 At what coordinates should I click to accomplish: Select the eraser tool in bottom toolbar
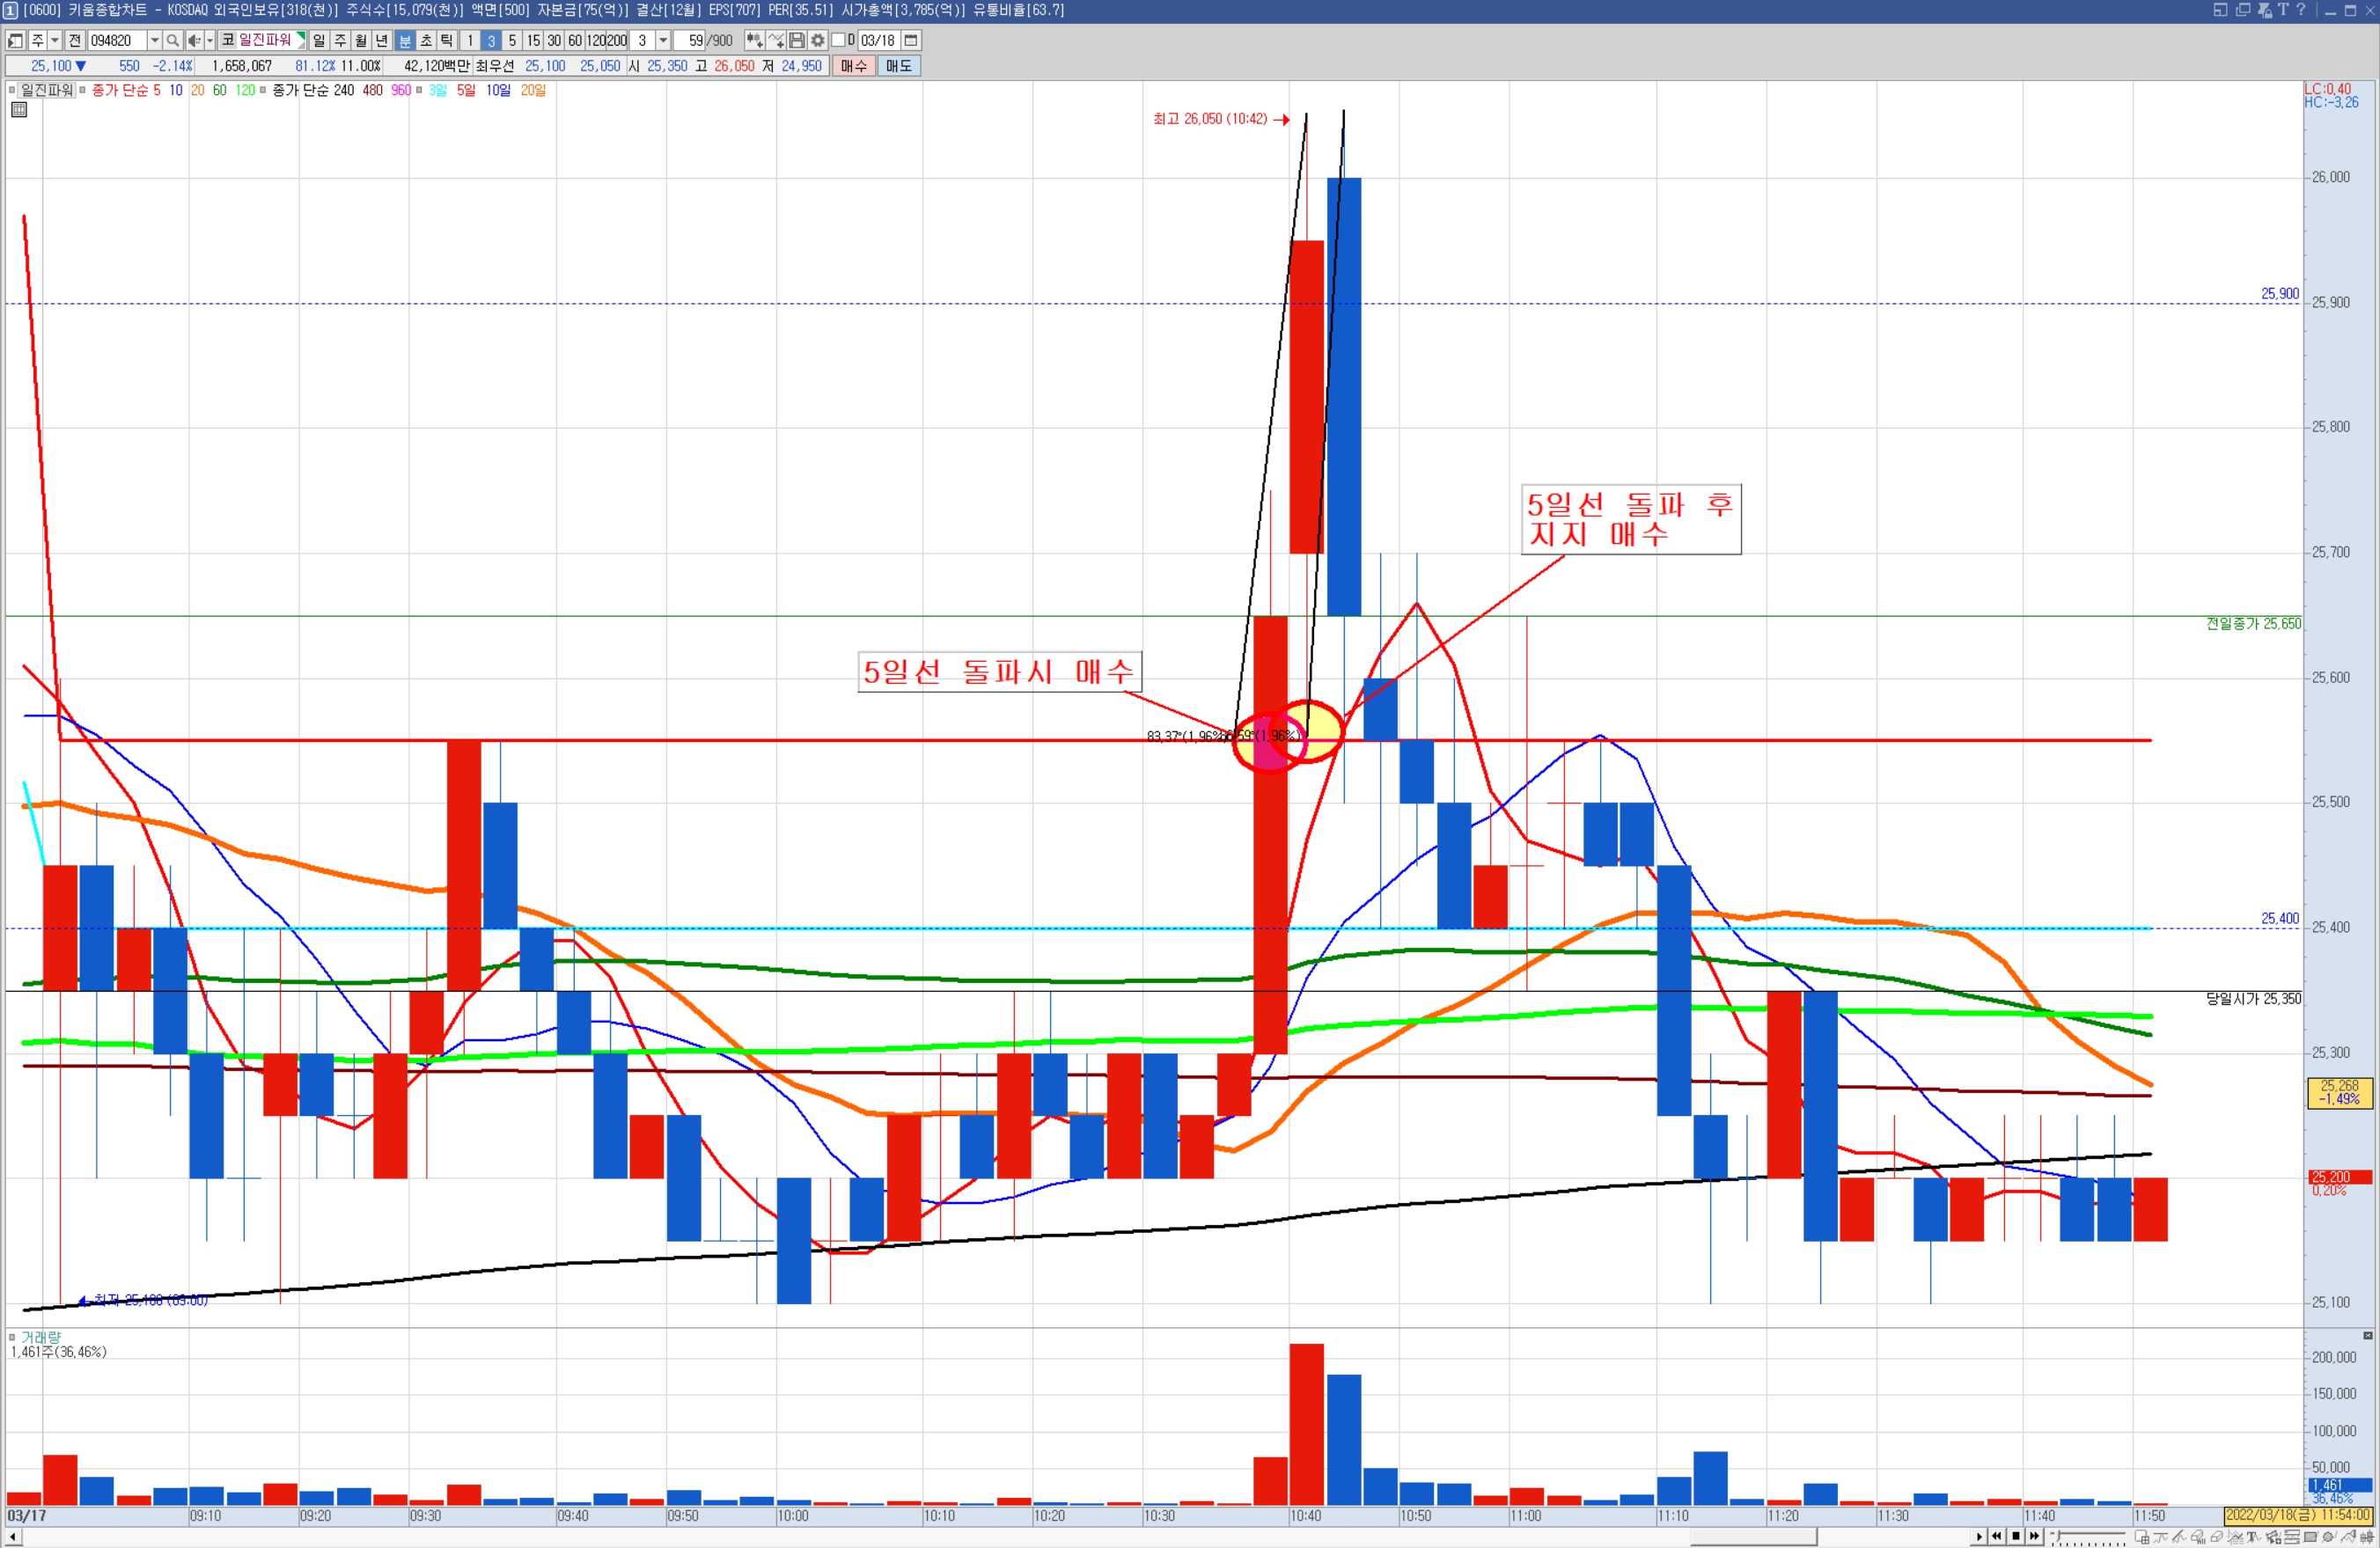(2216, 1537)
